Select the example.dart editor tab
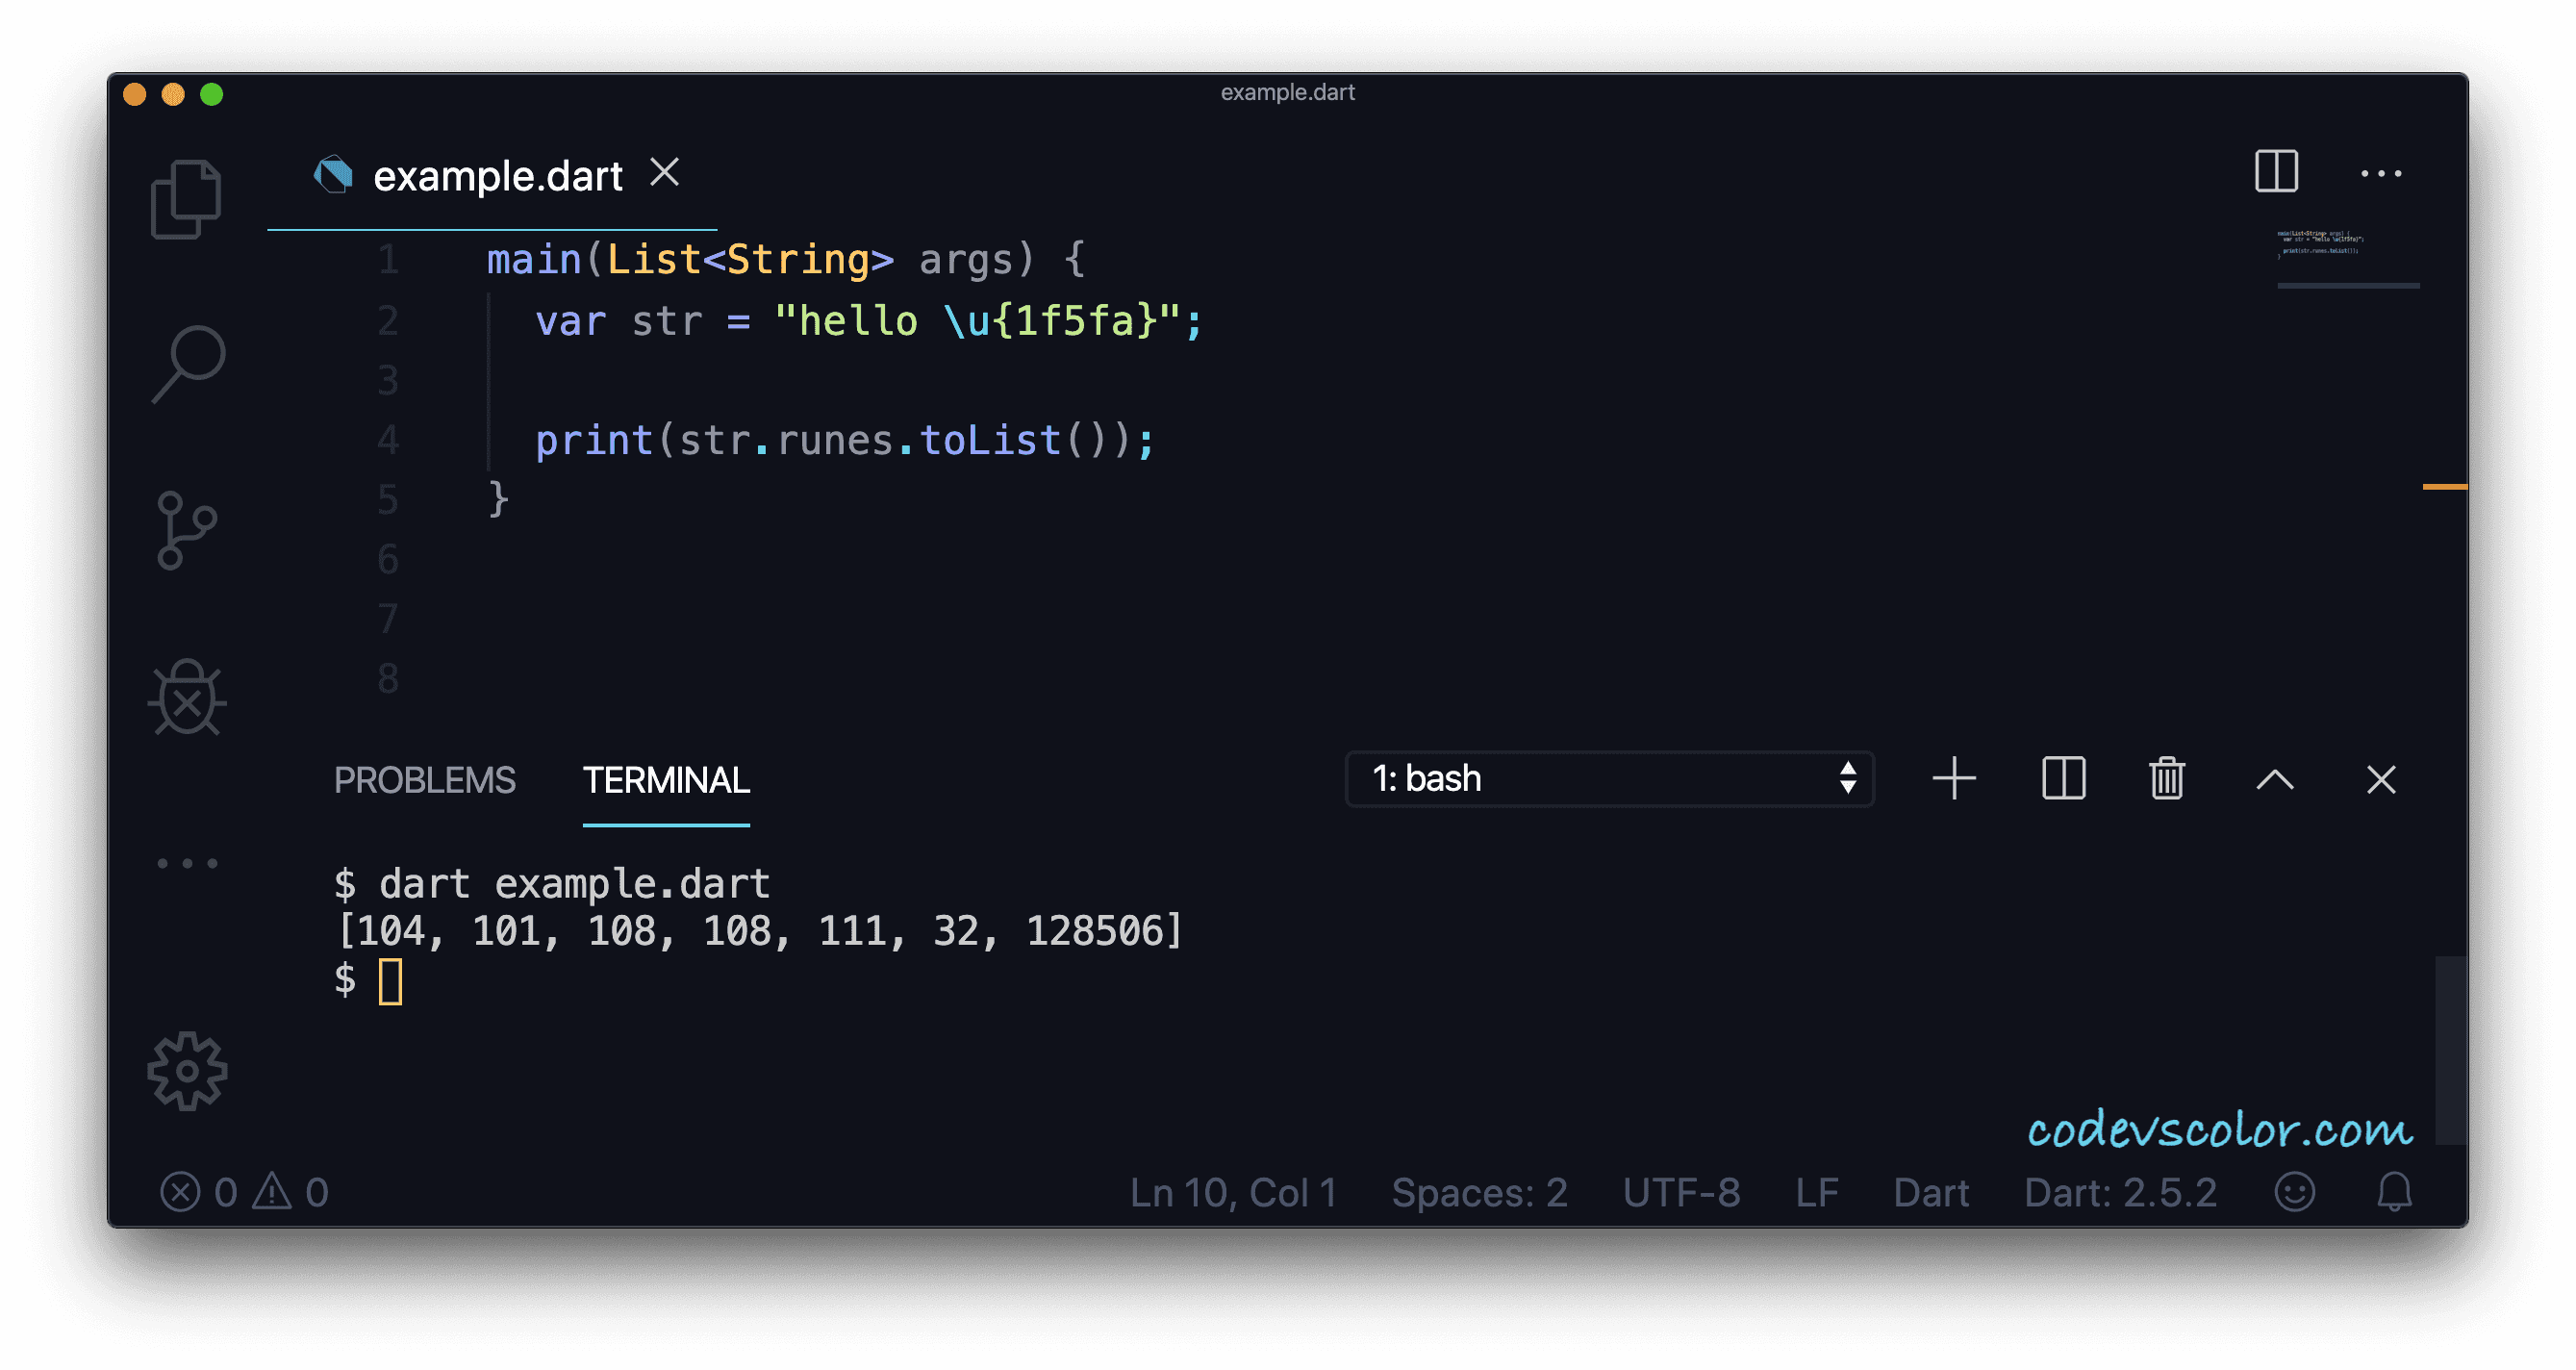 point(497,176)
